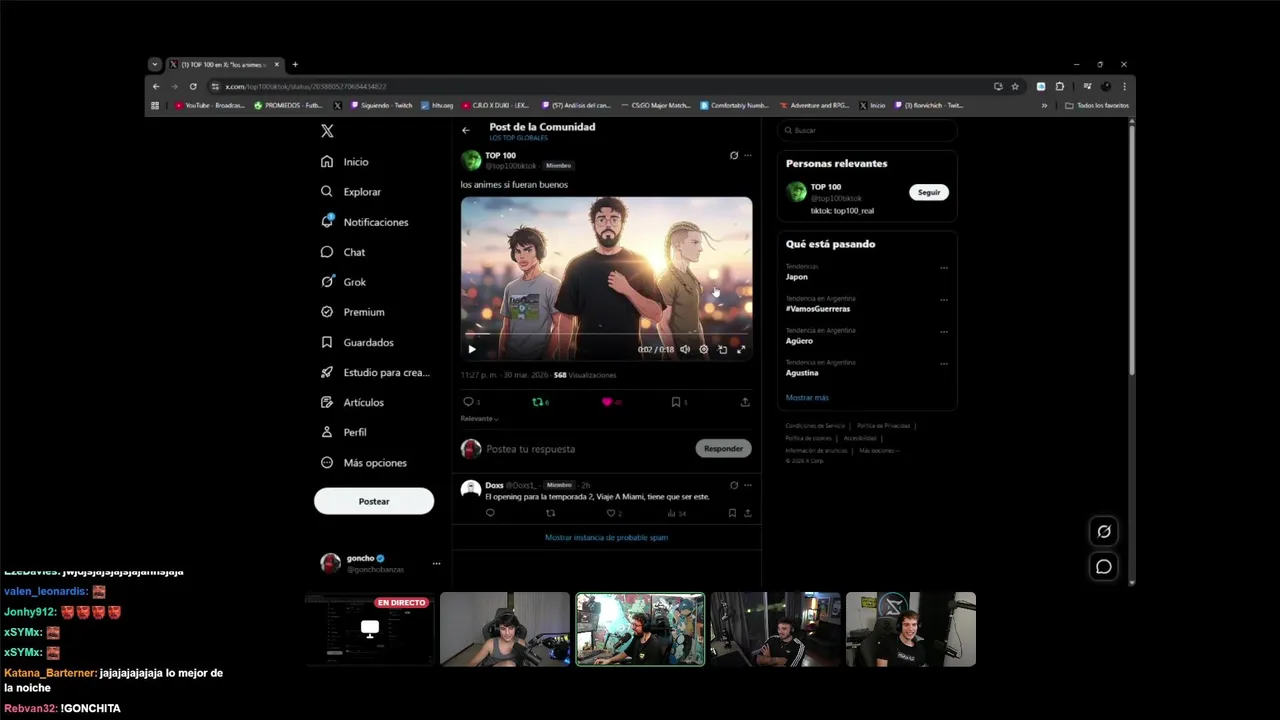Mute the video with the speaker icon
The image size is (1280, 720).
(685, 349)
